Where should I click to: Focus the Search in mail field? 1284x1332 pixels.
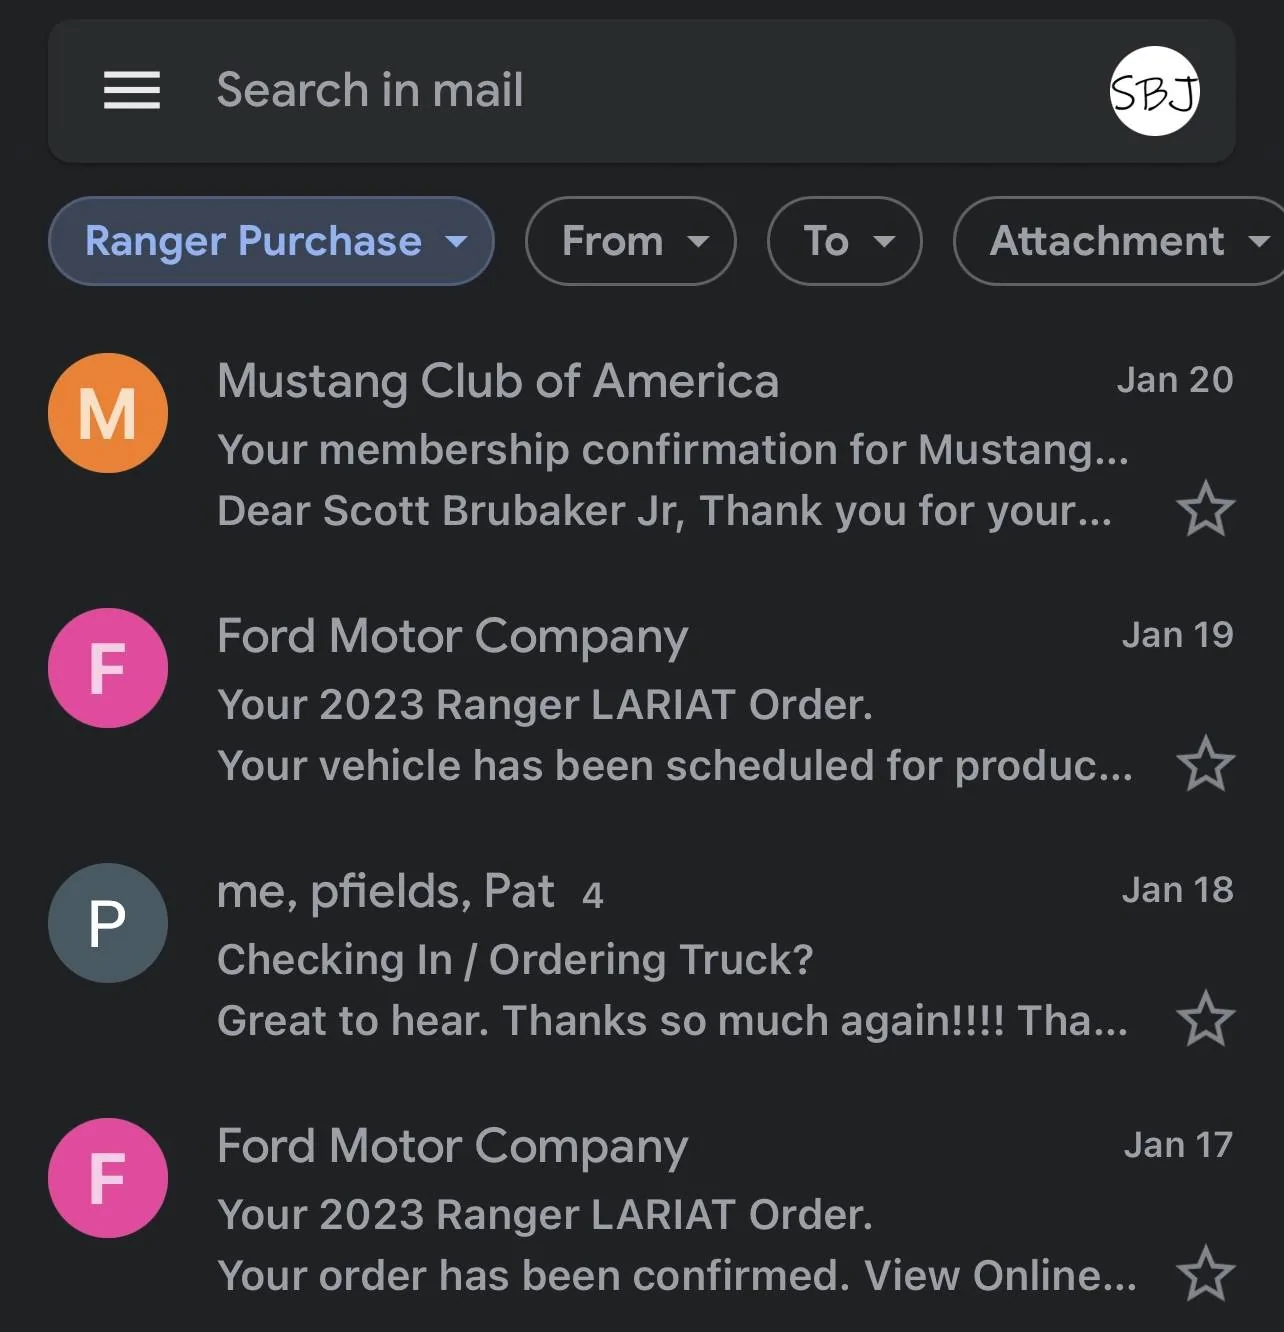tap(641, 91)
